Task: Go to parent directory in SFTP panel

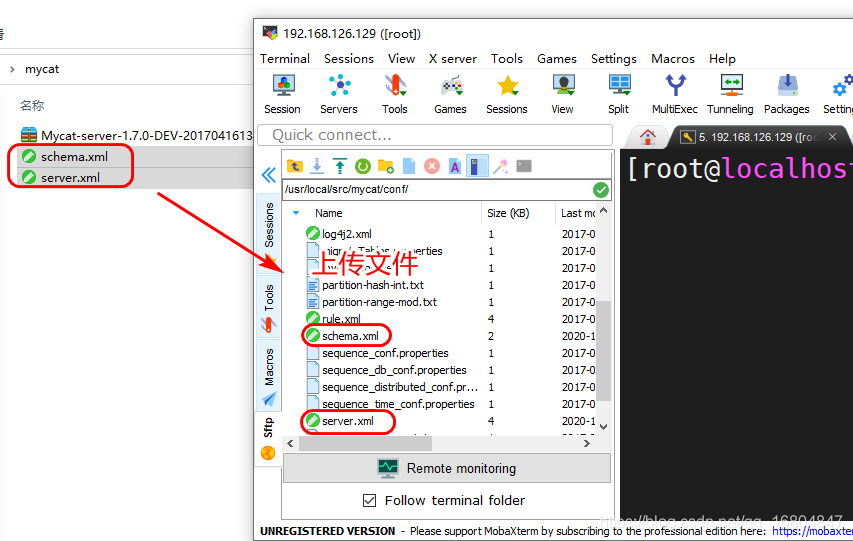Action: point(295,166)
